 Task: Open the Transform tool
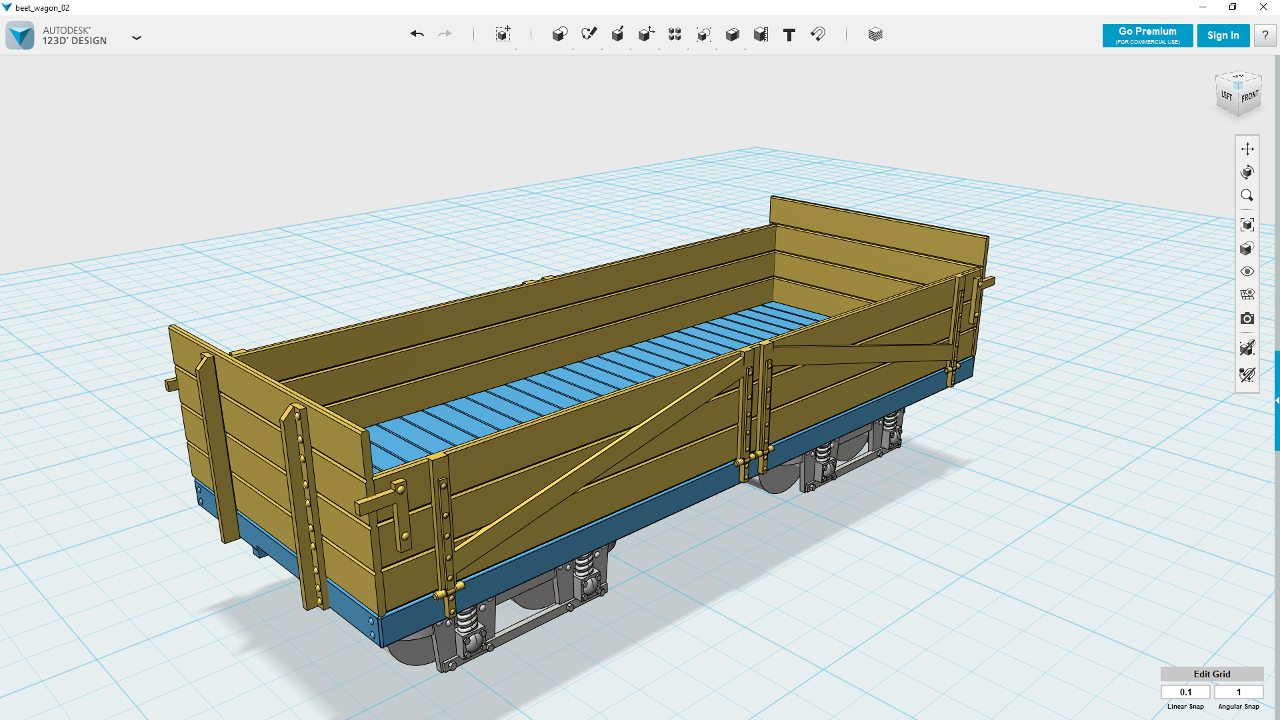point(503,34)
